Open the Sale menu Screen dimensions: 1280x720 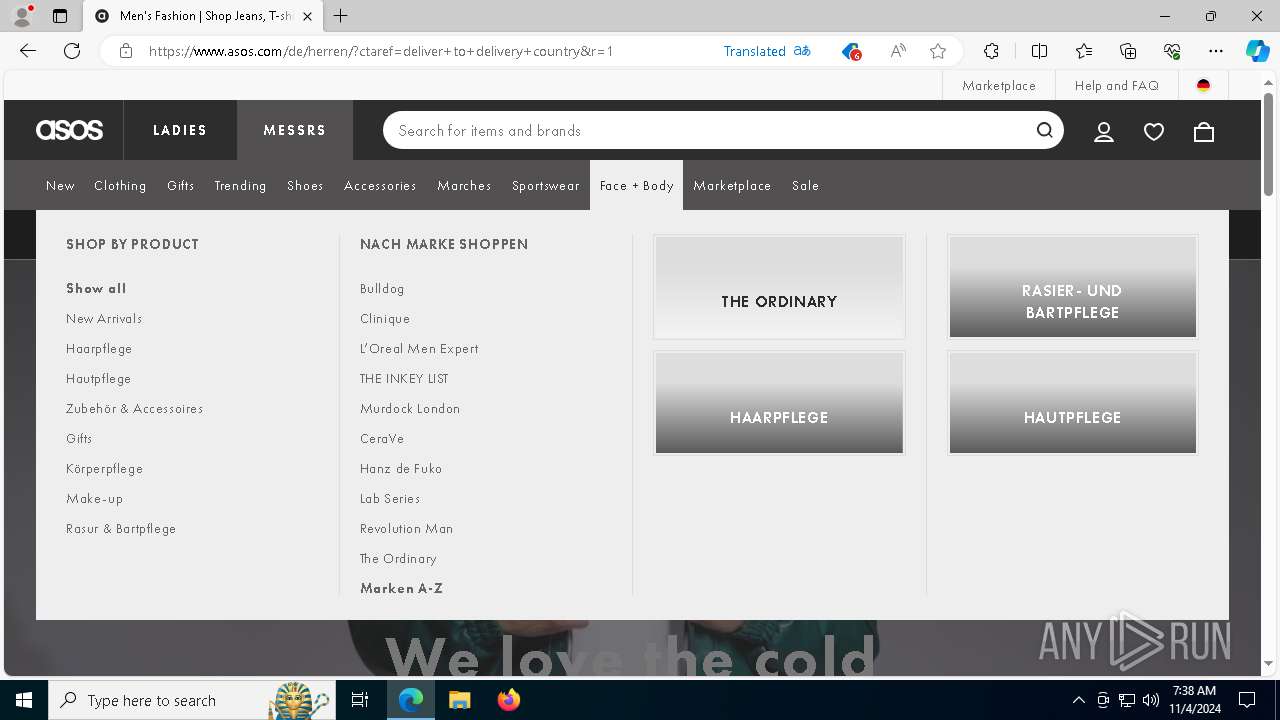pyautogui.click(x=805, y=185)
